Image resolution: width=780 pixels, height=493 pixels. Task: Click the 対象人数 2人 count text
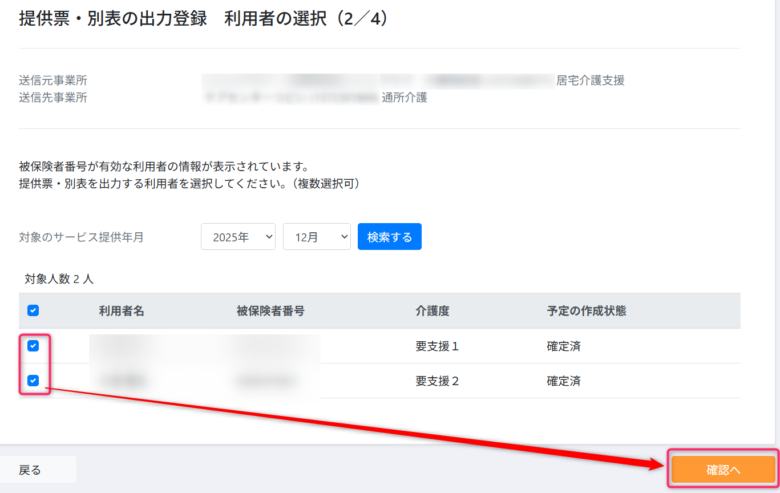click(59, 278)
